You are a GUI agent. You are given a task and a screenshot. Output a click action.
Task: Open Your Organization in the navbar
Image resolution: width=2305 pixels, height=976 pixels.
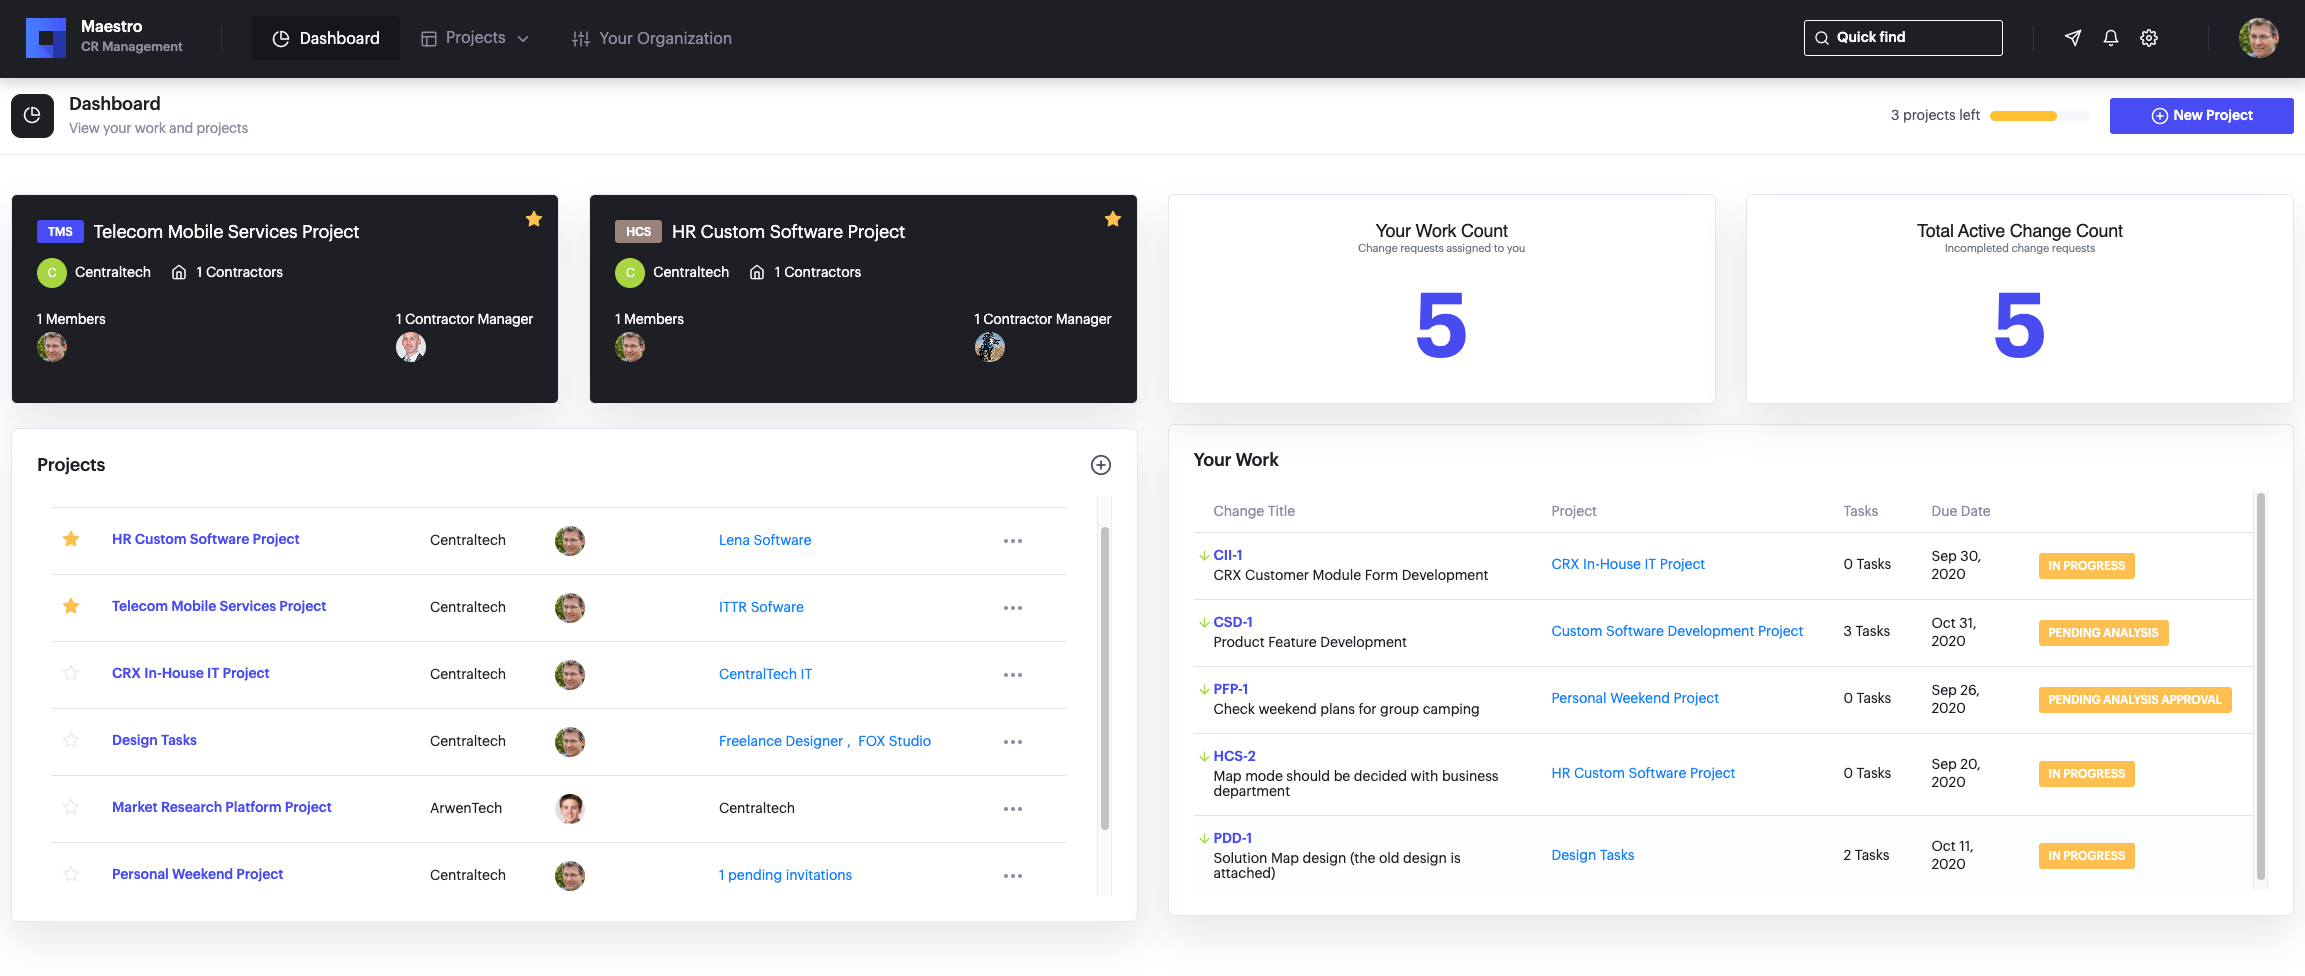coord(652,38)
